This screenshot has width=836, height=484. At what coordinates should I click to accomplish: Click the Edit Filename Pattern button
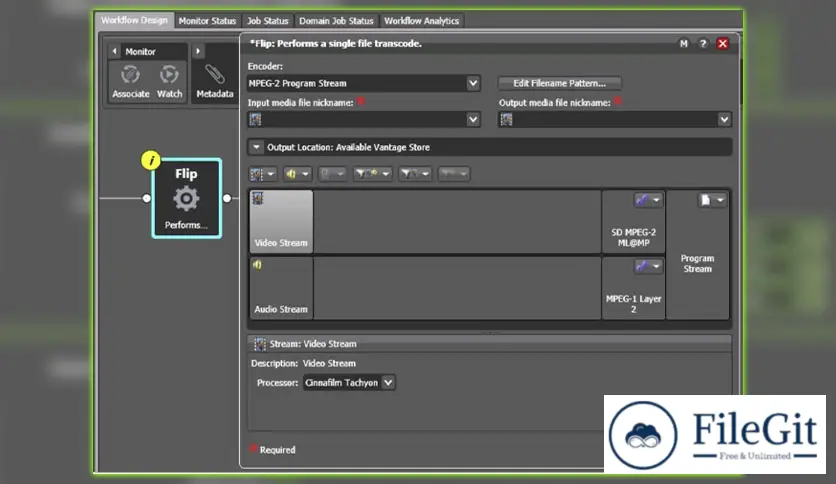tap(559, 83)
